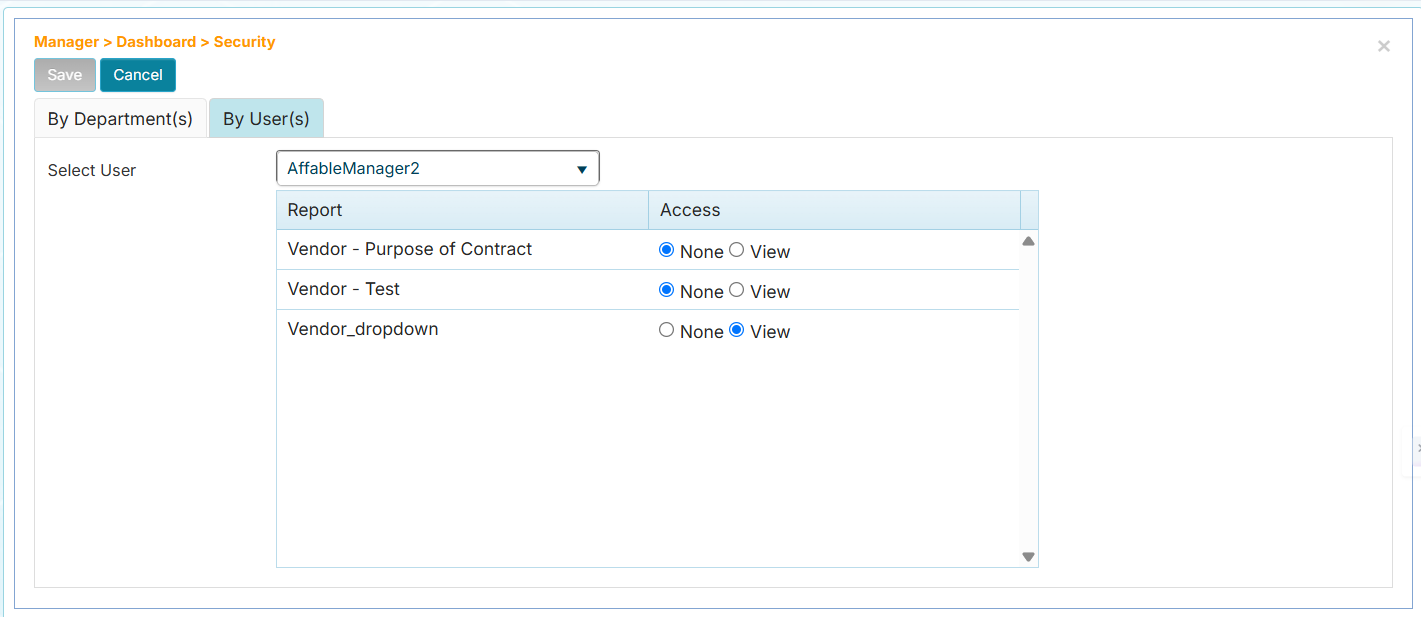The image size is (1421, 617).
Task: Select View access for Vendor - Purpose of Contract
Action: point(736,250)
